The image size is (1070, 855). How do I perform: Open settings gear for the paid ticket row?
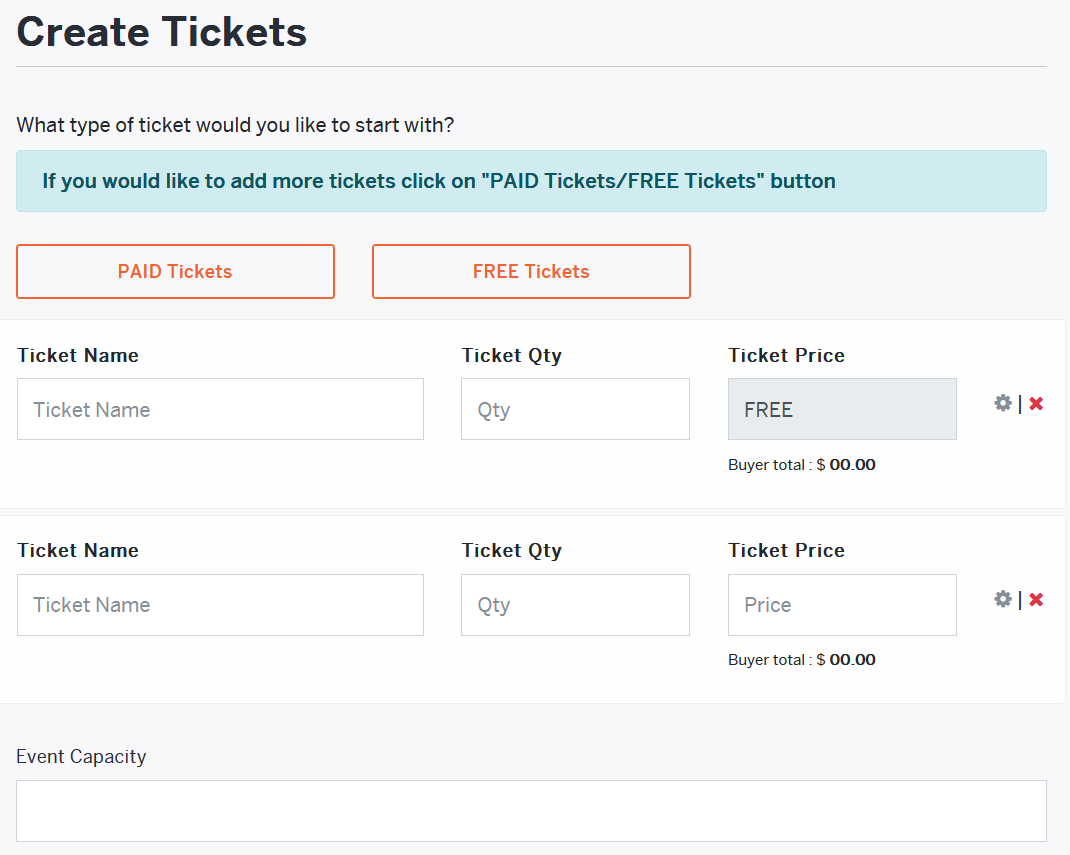pyautogui.click(x=1002, y=599)
